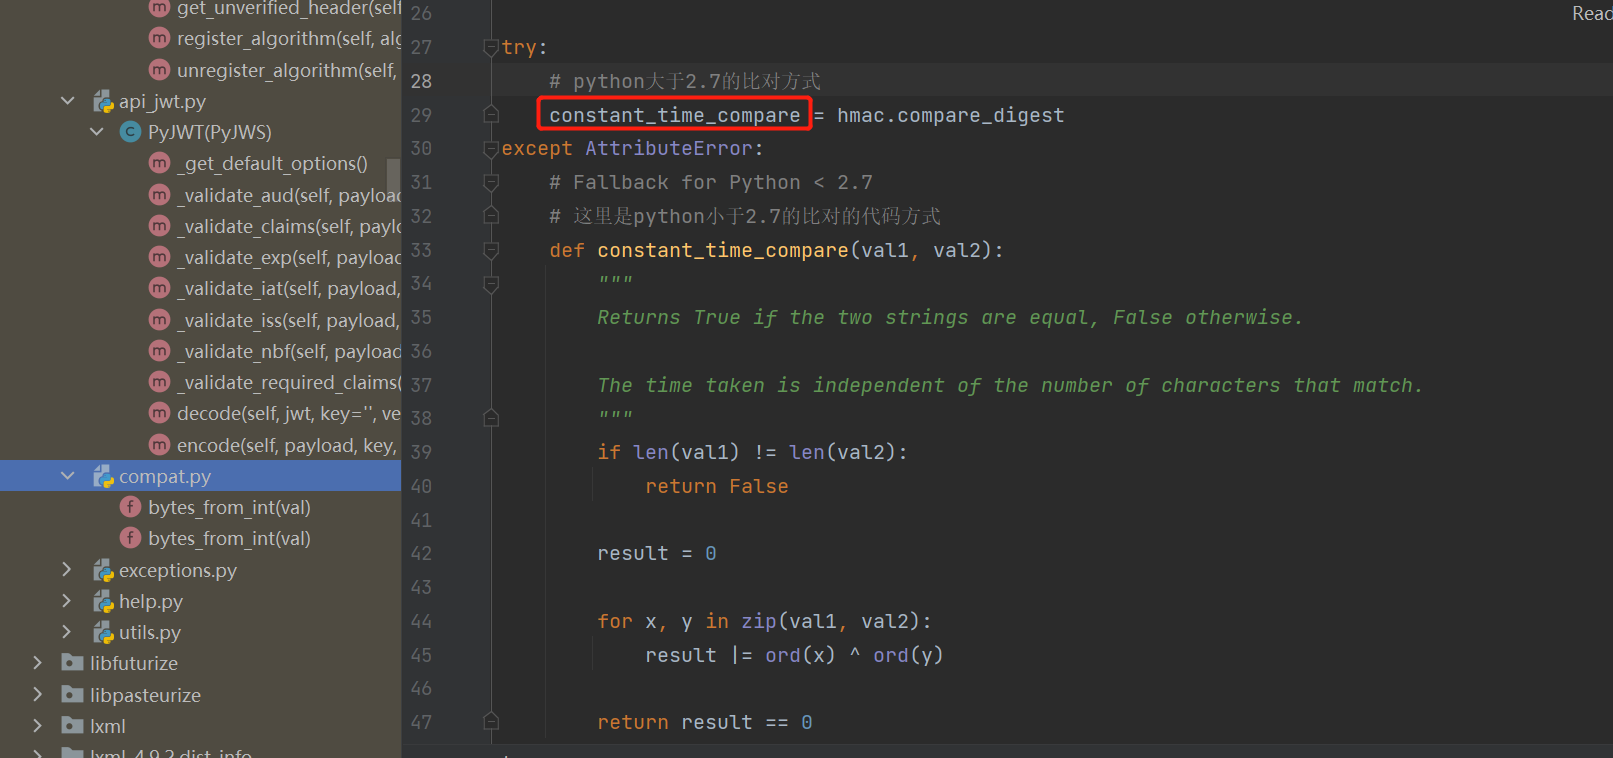Click the method icon beside _validate_claims
Screen dimensions: 1613x758
[x=159, y=226]
